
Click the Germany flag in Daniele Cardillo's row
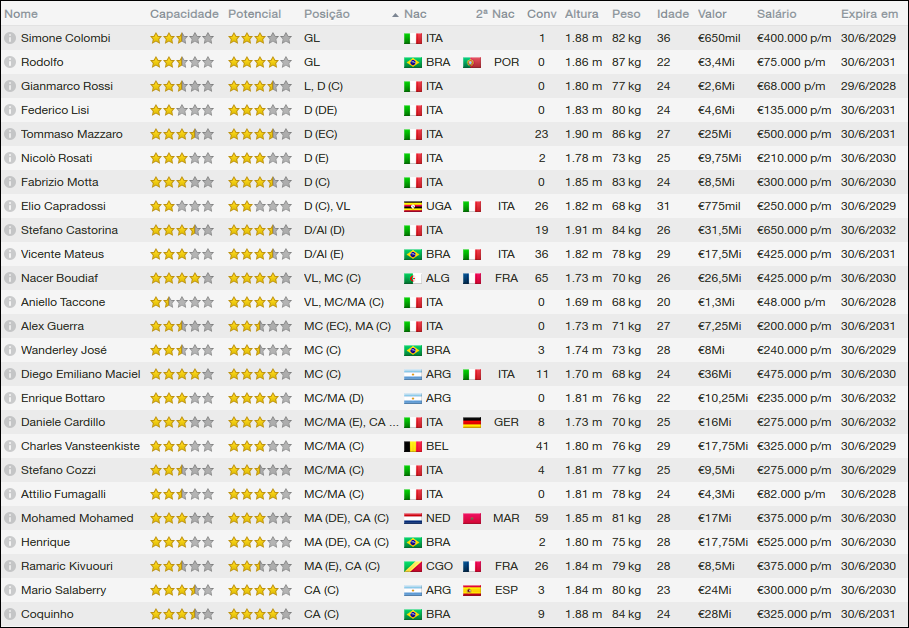[472, 422]
